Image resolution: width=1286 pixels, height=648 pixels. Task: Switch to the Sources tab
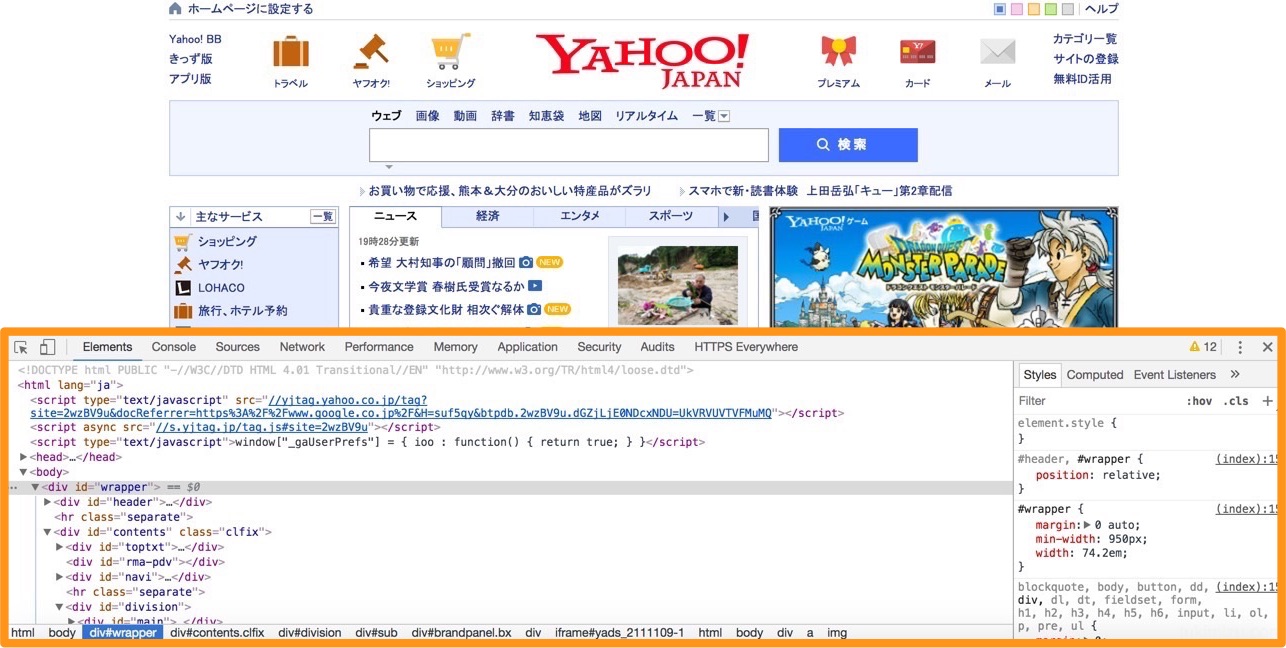(x=238, y=347)
